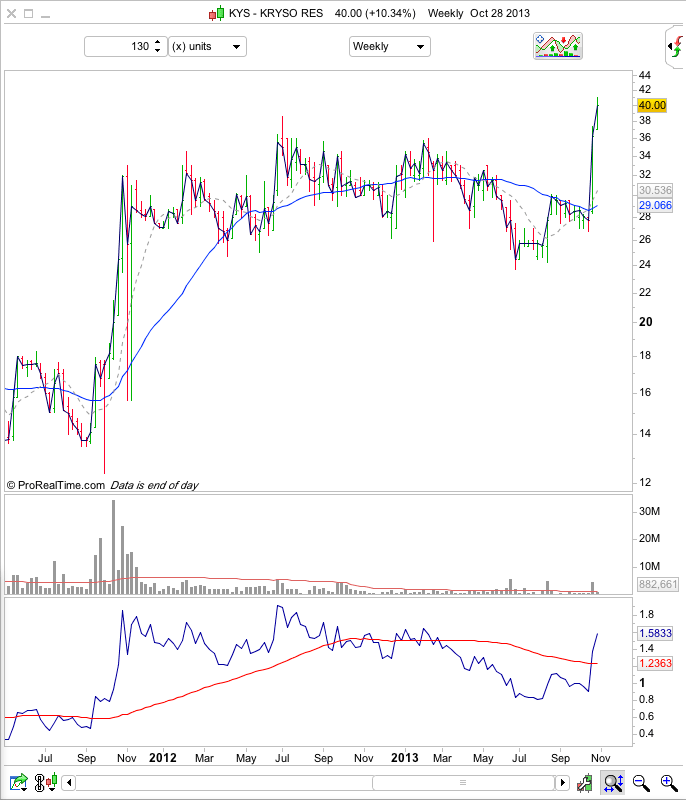The height and width of the screenshot is (800, 686).
Task: Close the KYS chart window
Action: 11,14
